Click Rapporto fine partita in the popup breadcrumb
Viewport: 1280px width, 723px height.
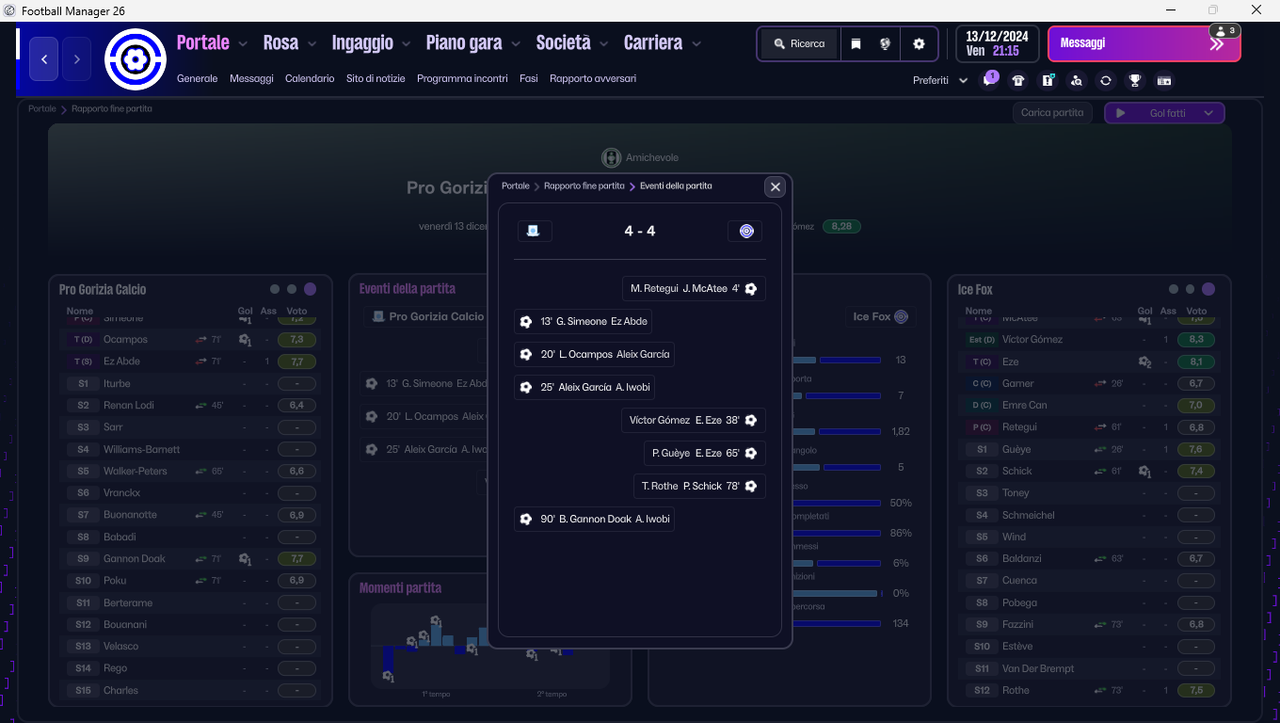[x=584, y=186]
